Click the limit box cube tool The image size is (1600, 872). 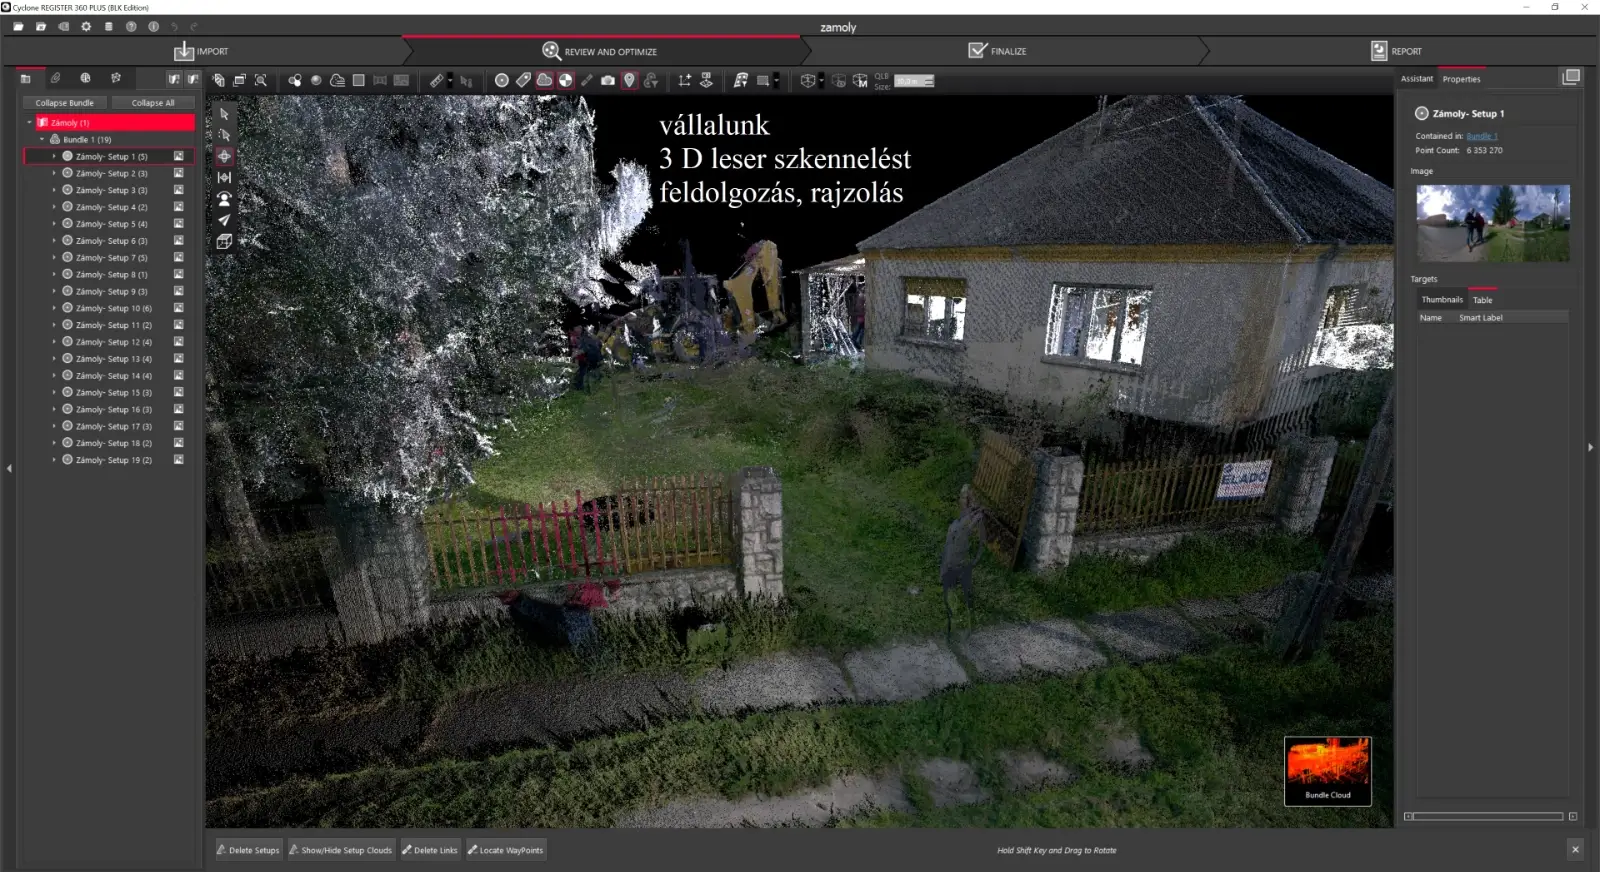tap(224, 242)
